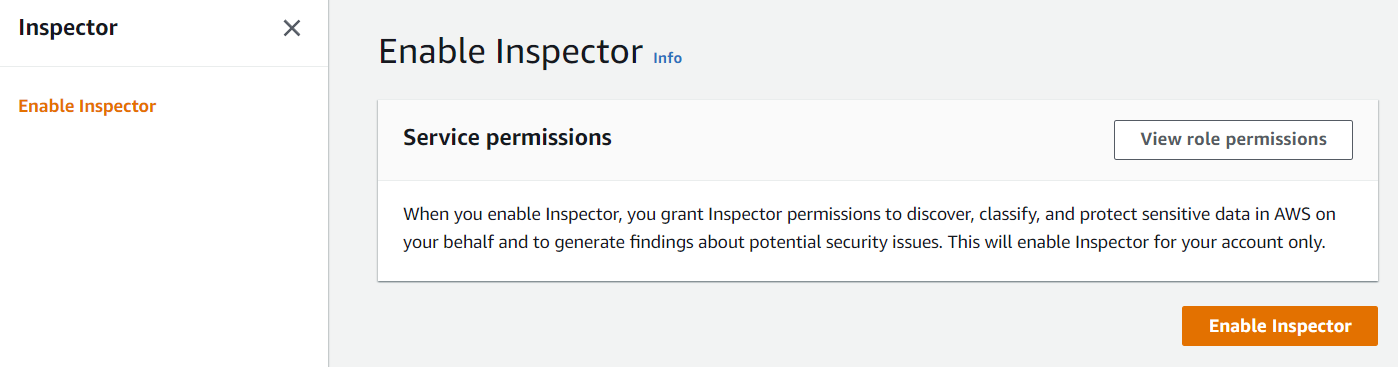Click the orange Enable Inspector button
Image resolution: width=1398 pixels, height=367 pixels.
(x=1280, y=326)
